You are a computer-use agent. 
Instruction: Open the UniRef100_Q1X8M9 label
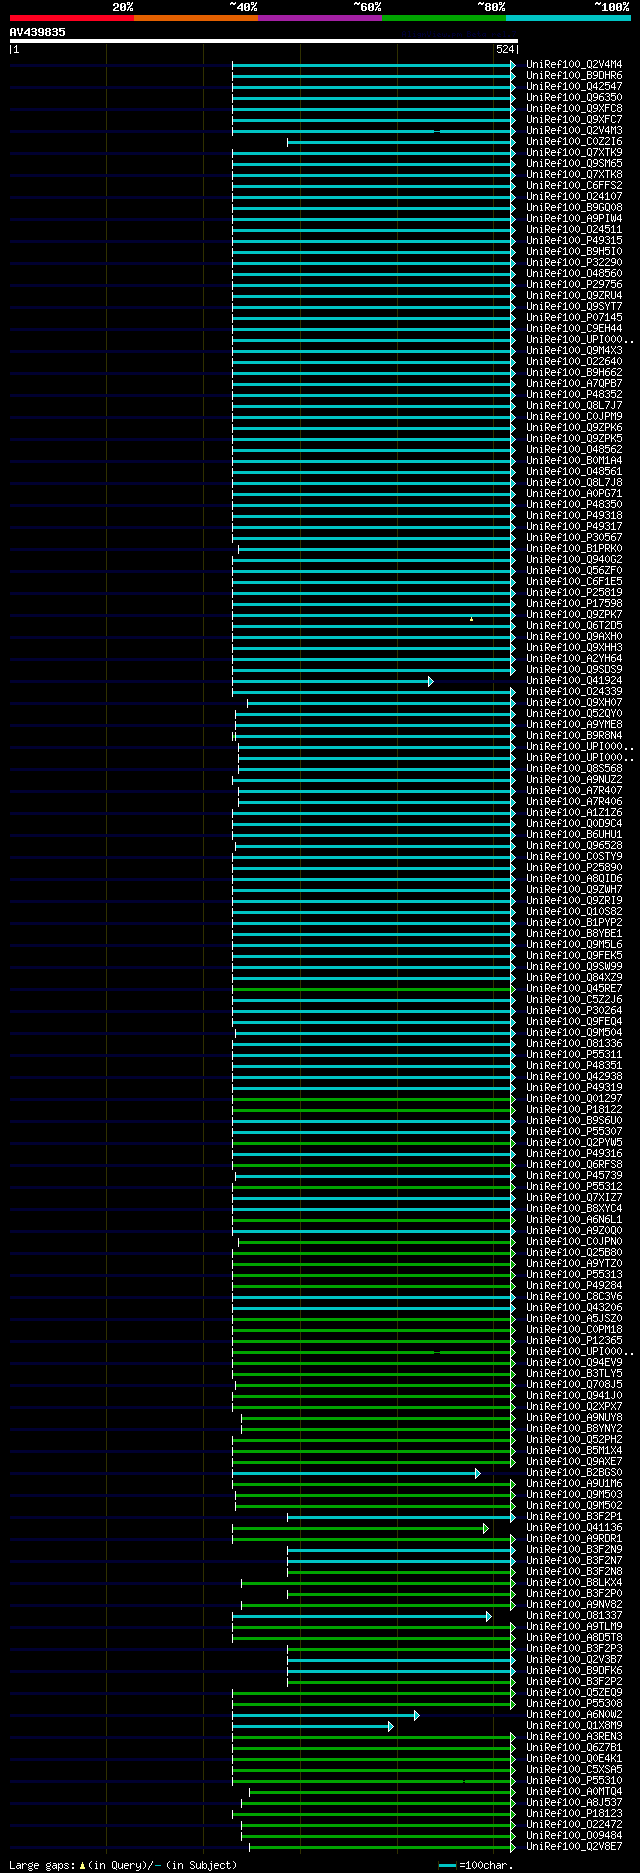tap(574, 1725)
